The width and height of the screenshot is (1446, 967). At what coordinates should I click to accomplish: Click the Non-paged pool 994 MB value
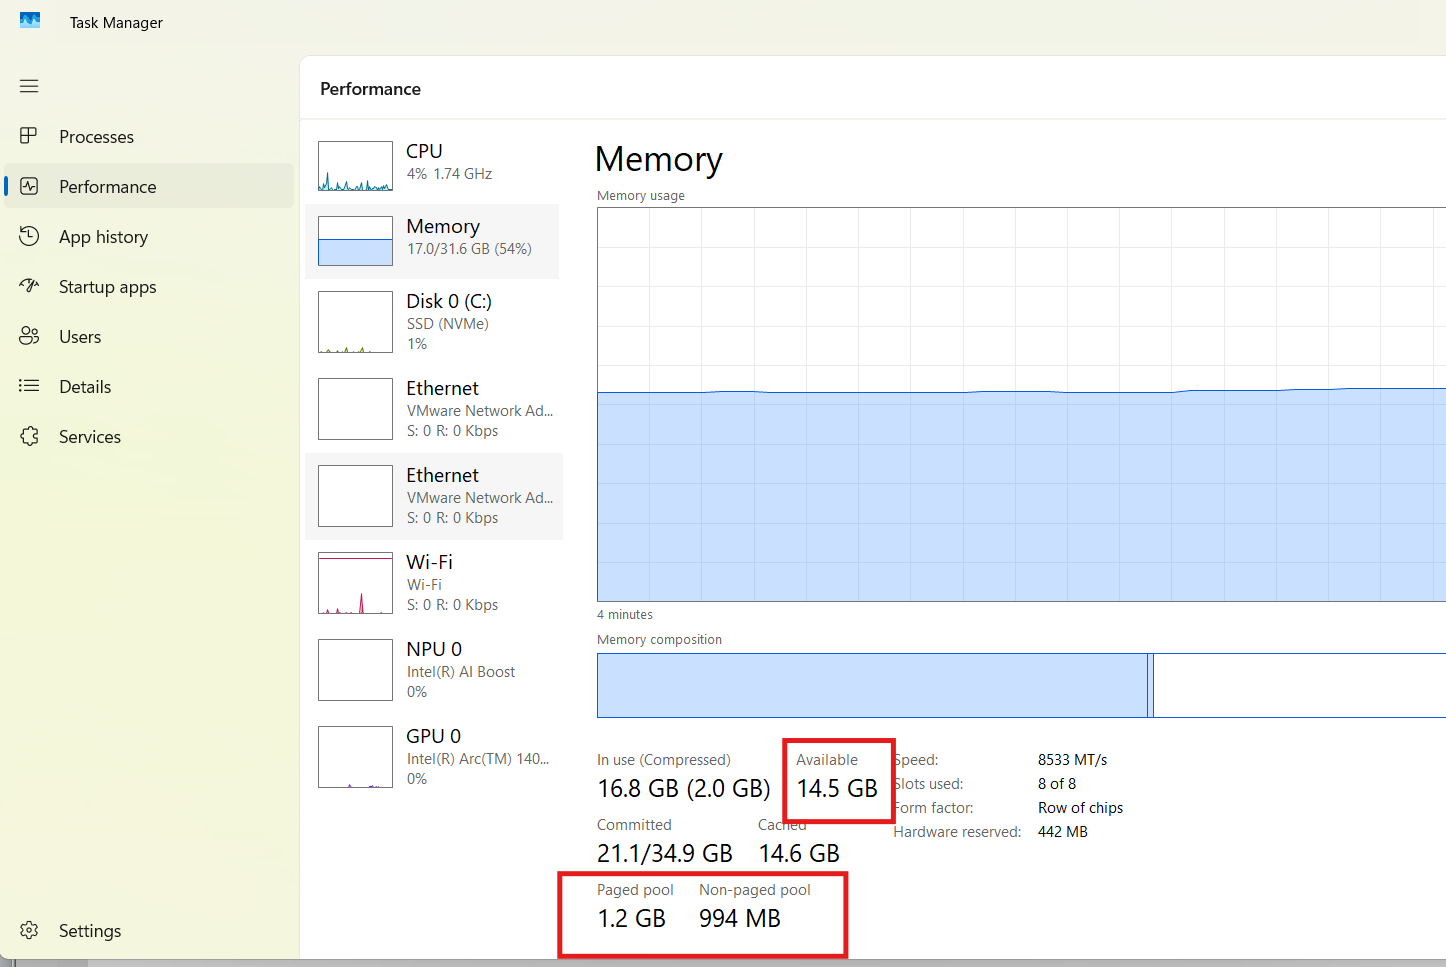[740, 918]
